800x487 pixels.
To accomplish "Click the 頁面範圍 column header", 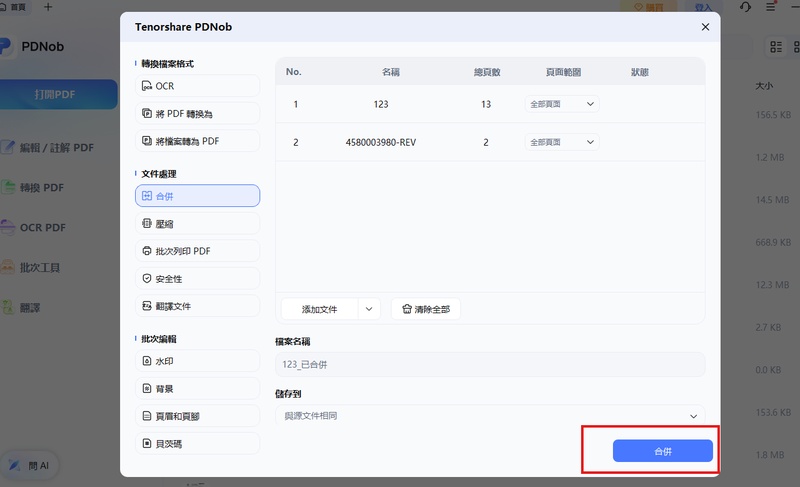I will 563,72.
